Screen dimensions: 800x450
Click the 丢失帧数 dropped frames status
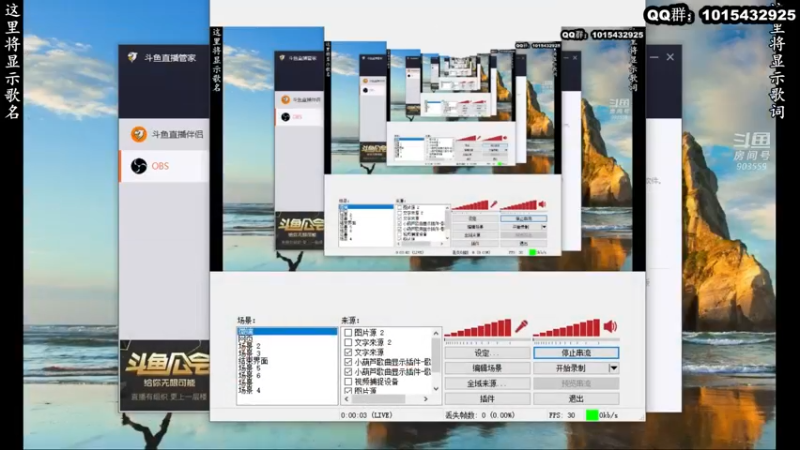480,415
